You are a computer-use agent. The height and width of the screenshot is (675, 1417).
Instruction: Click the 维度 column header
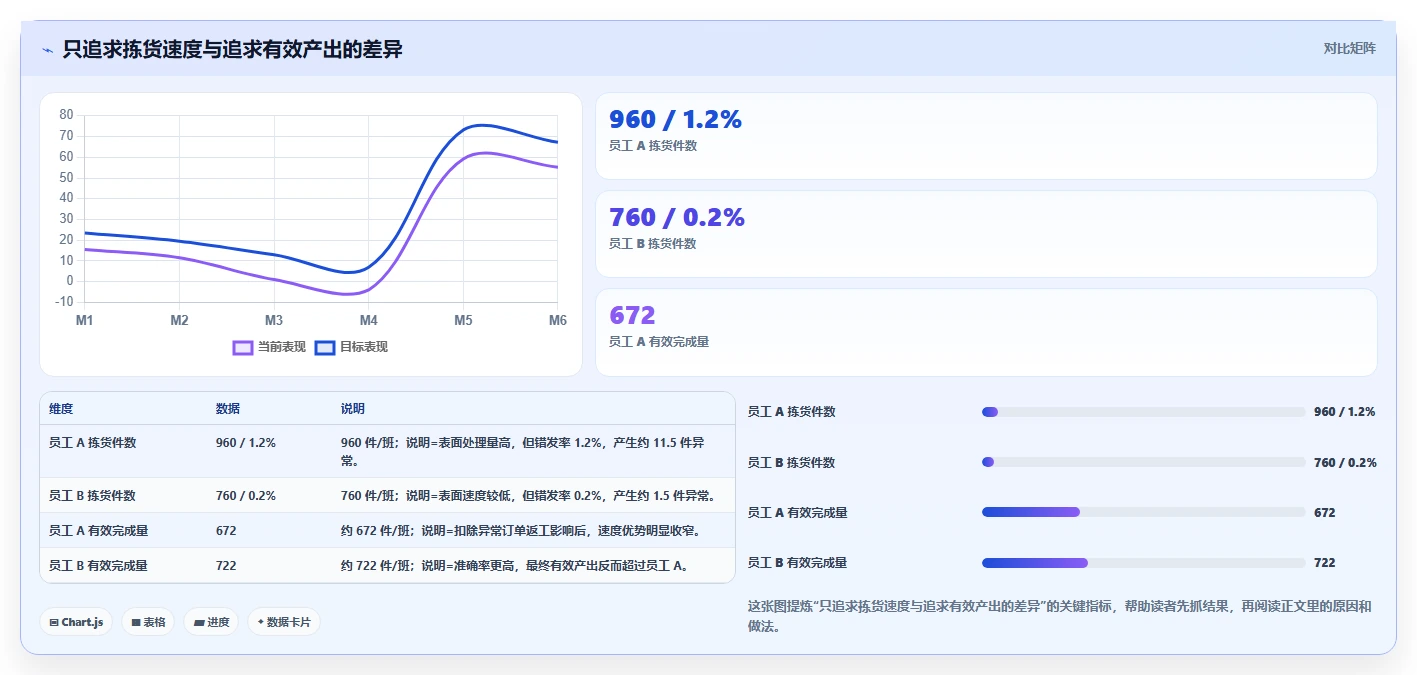61,409
